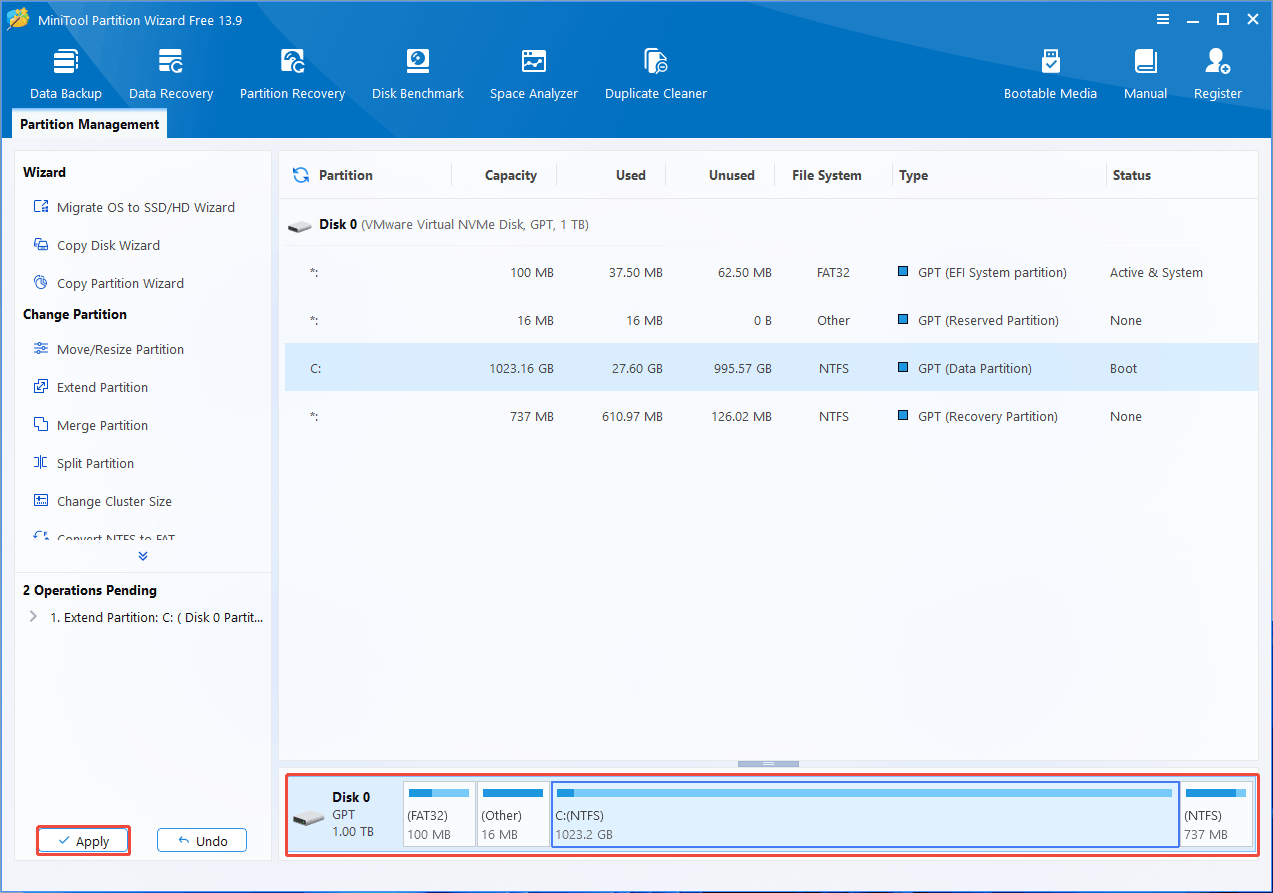
Task: Open Bootable Media builder
Action: [1050, 74]
